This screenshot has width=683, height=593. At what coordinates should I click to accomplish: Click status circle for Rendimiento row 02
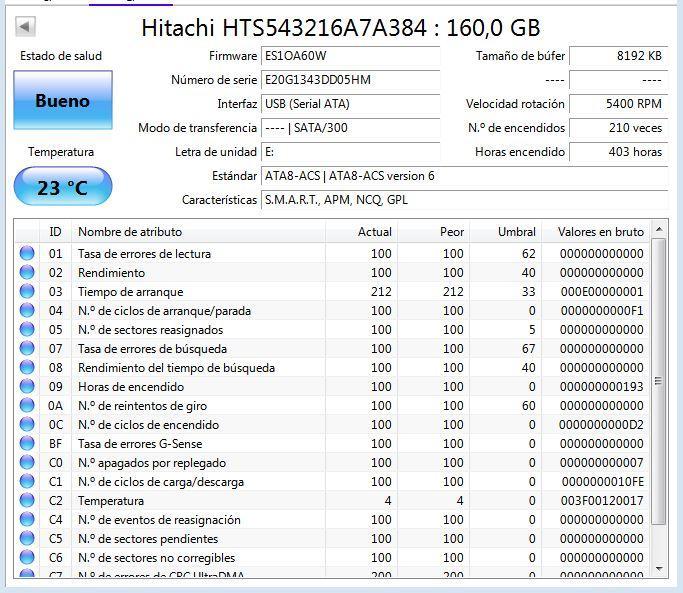tap(27, 272)
